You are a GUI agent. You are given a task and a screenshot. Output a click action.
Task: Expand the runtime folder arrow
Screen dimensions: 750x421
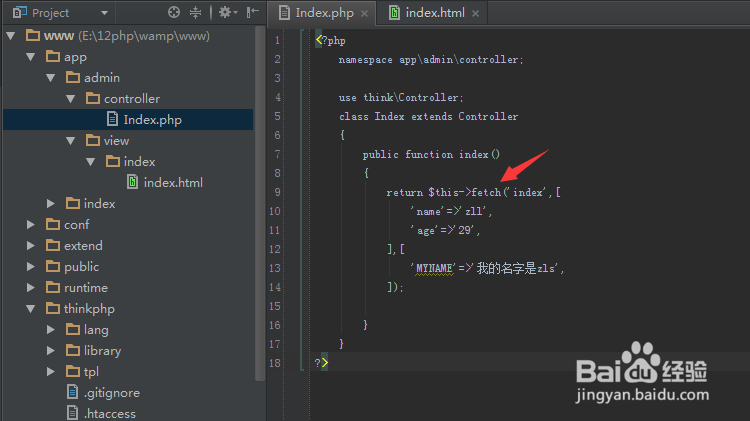point(31,288)
